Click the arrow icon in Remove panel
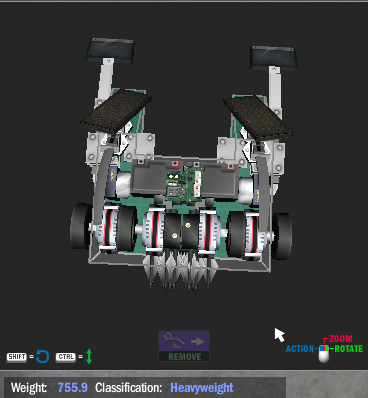The width and height of the screenshot is (368, 398). (x=198, y=341)
